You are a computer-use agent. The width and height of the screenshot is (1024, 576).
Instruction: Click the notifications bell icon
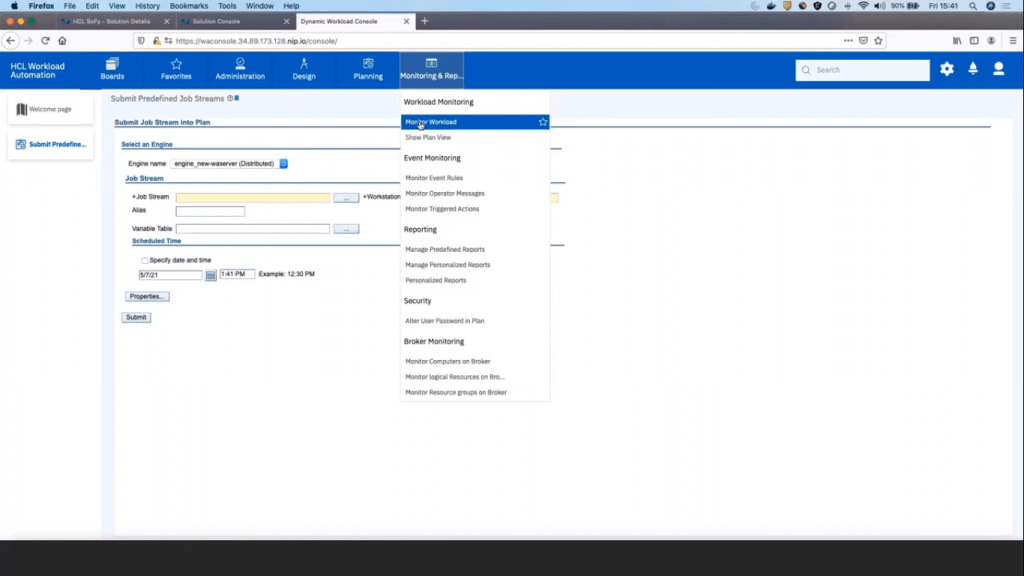click(972, 69)
